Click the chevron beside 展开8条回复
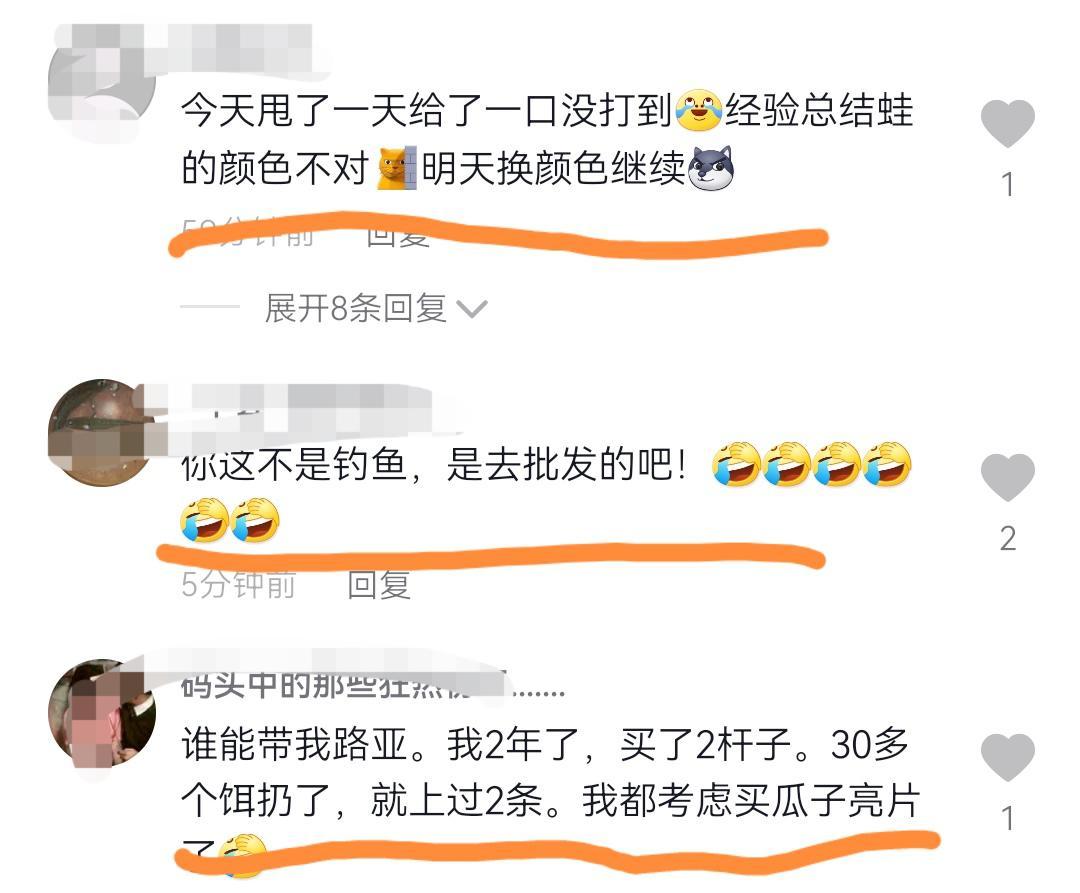 tap(472, 310)
